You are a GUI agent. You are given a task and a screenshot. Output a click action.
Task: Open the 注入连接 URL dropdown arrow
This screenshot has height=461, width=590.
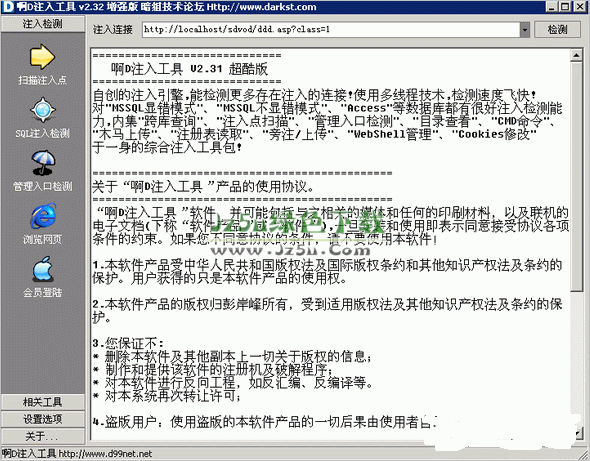click(525, 30)
